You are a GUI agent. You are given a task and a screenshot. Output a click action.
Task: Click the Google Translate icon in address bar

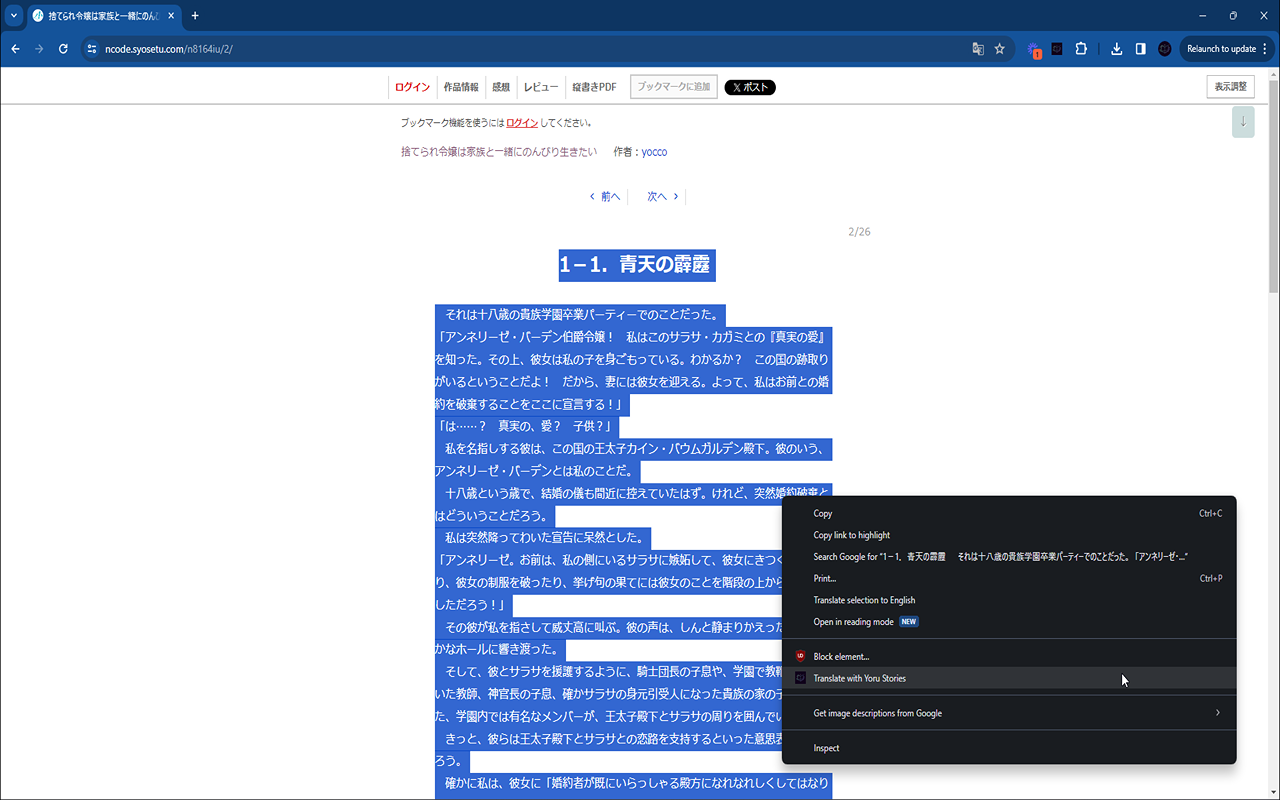click(x=978, y=49)
